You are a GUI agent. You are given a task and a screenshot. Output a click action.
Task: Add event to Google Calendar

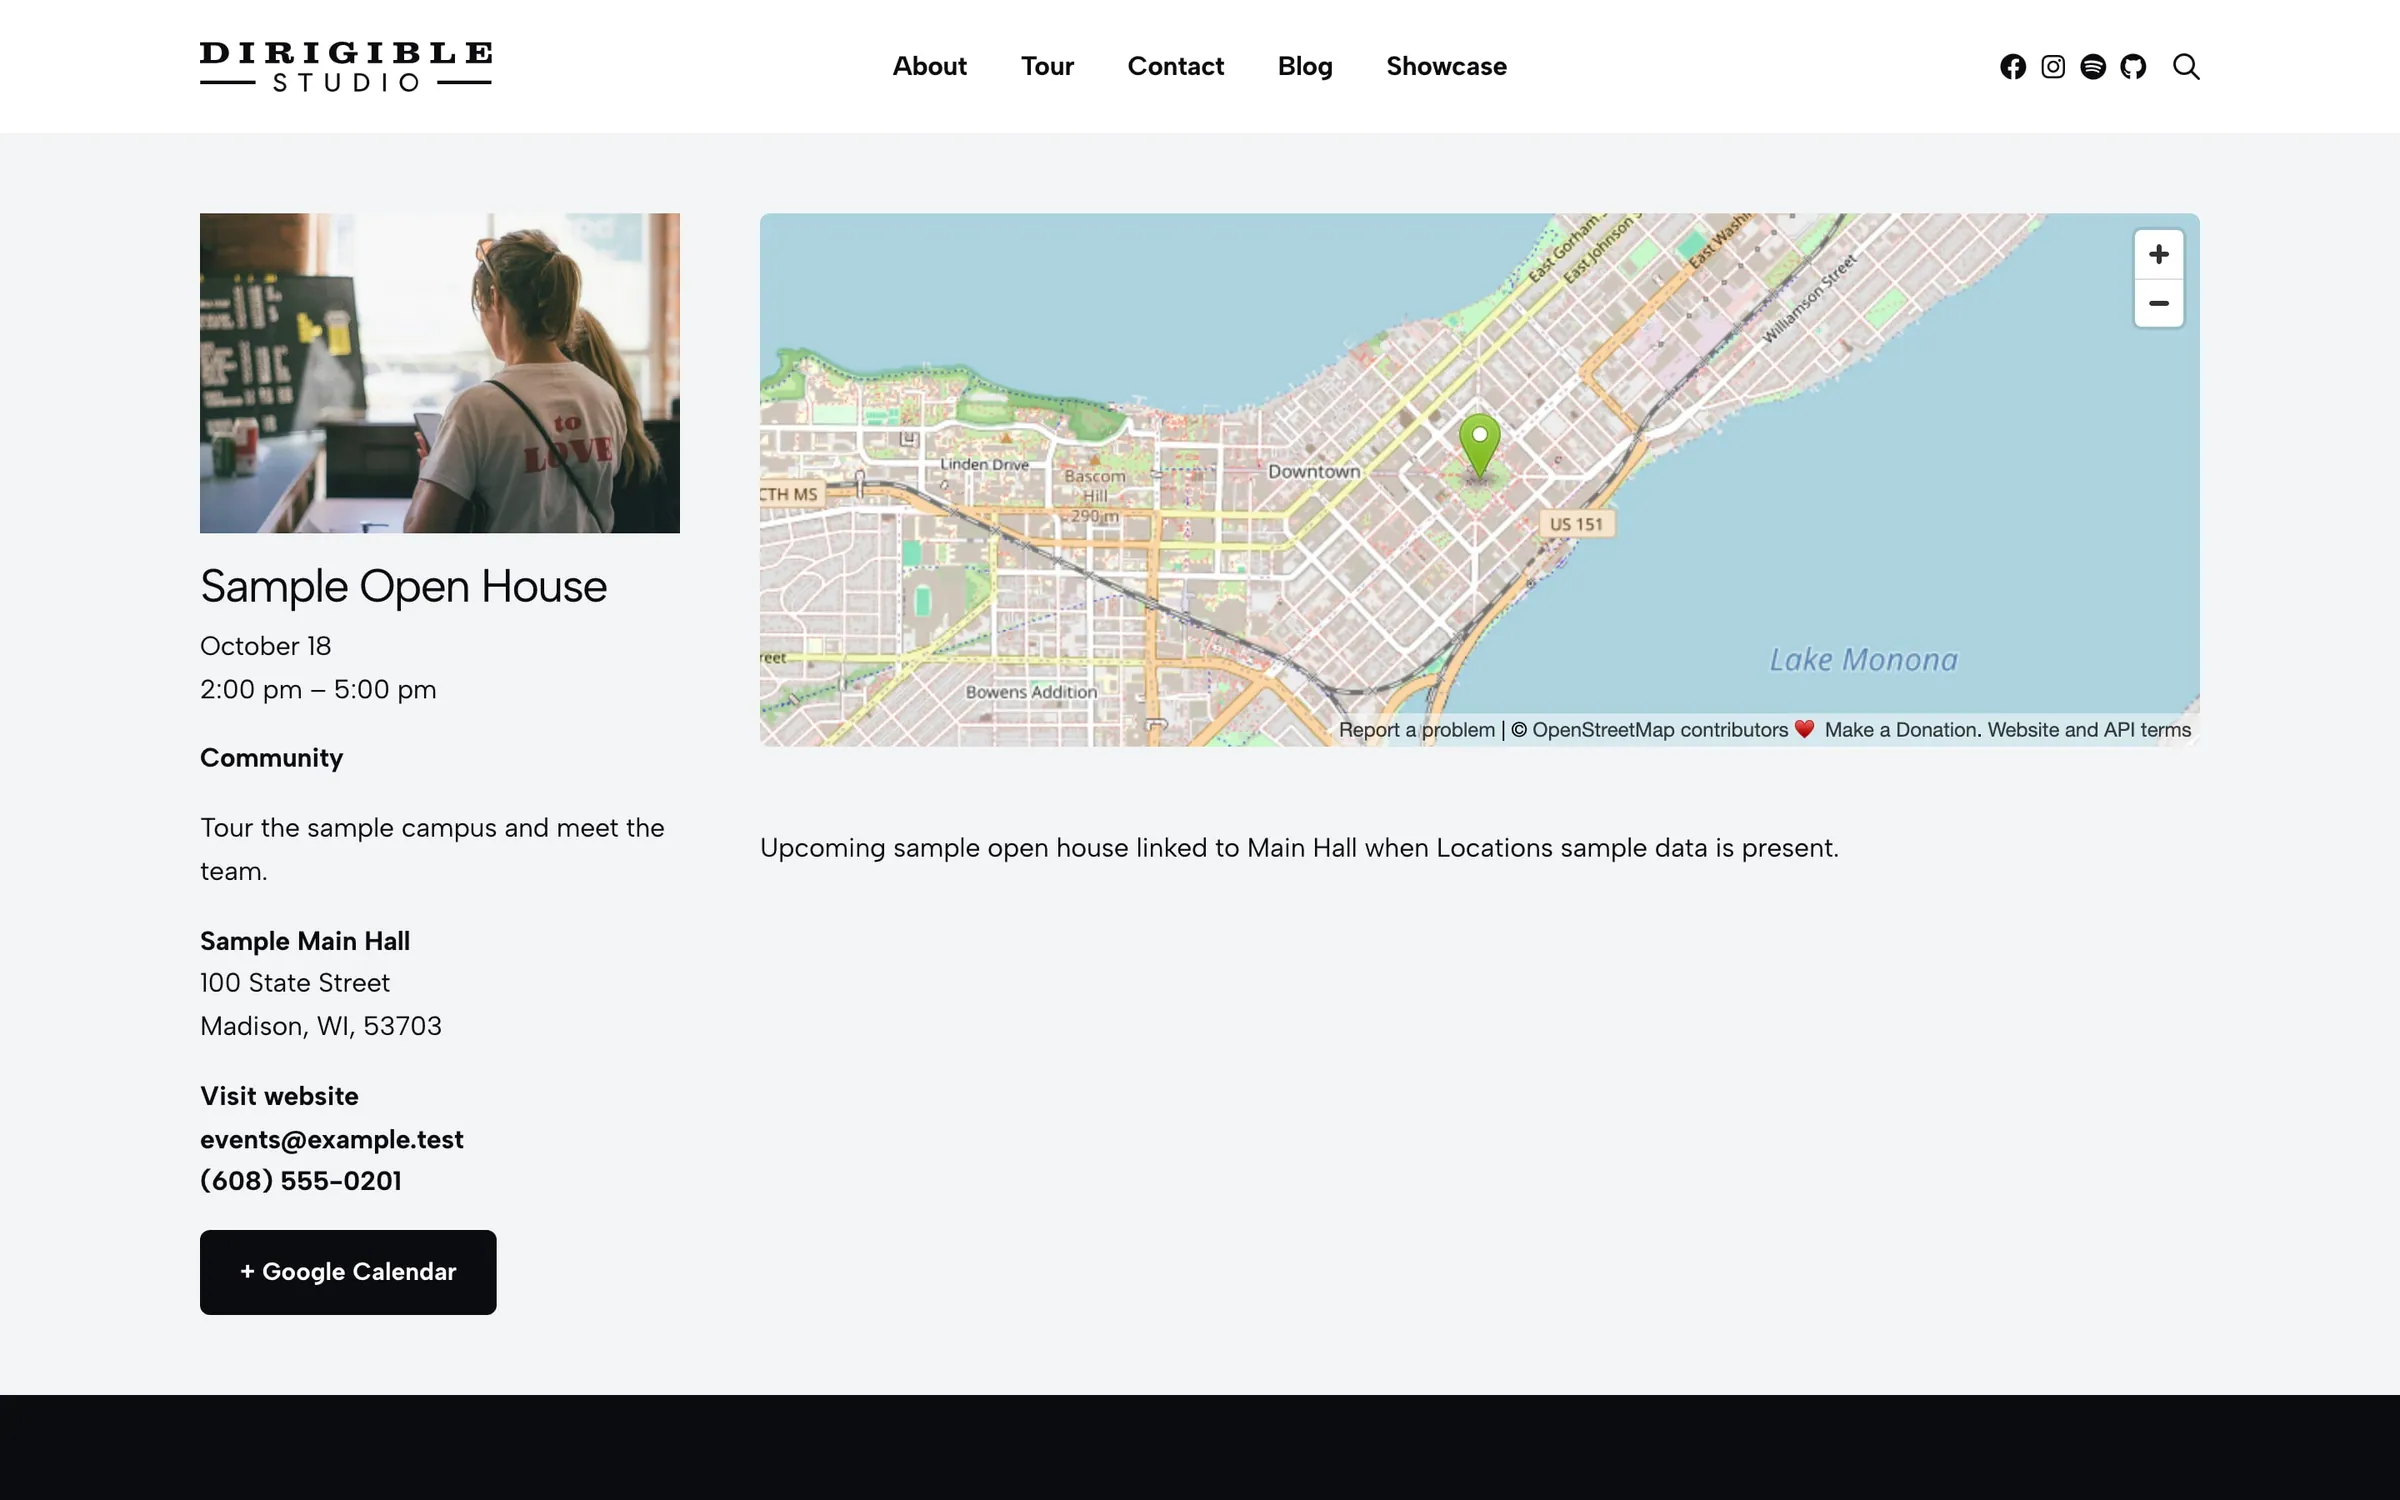(348, 1272)
